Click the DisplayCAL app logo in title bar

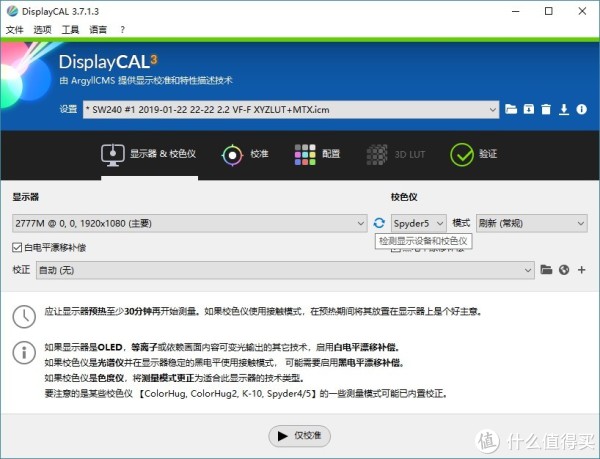coord(12,11)
